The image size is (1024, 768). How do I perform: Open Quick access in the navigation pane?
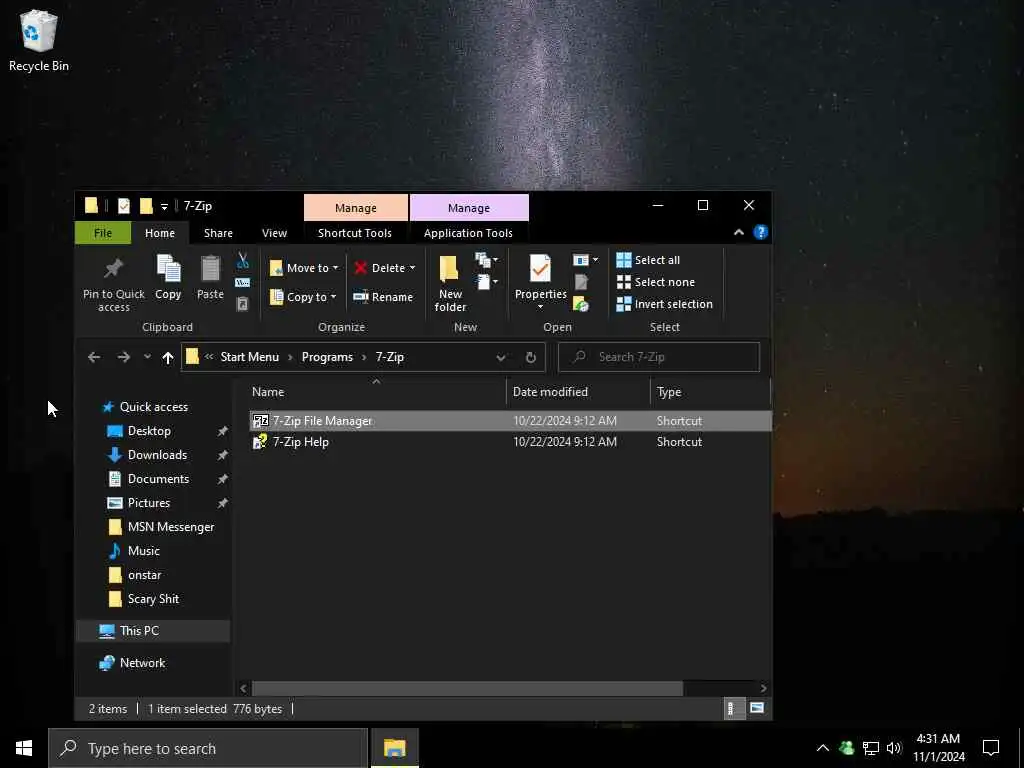pos(153,407)
